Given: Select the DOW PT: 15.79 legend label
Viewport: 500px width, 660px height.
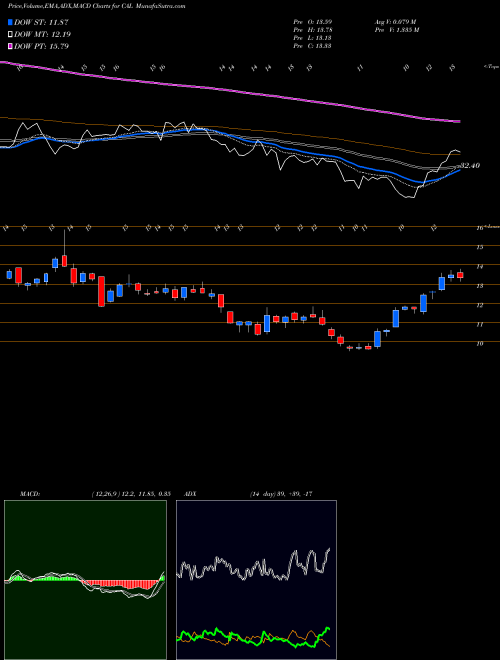Looking at the screenshot, I should click(41, 46).
